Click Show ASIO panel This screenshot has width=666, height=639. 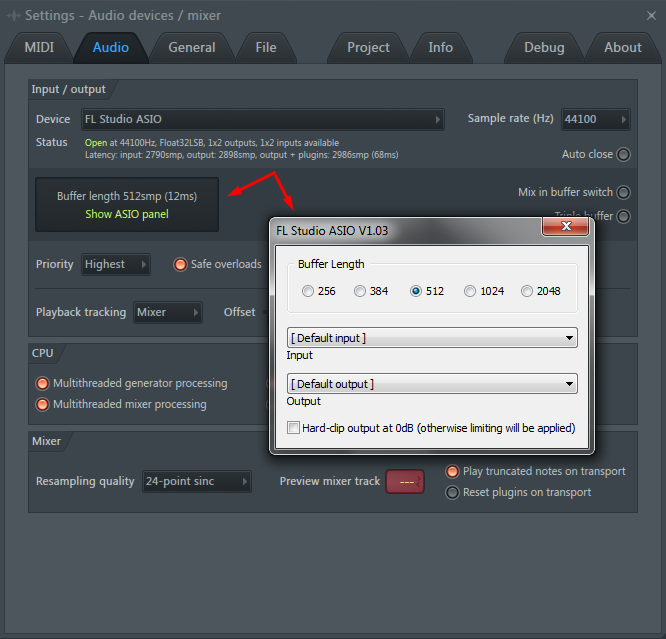tap(127, 214)
